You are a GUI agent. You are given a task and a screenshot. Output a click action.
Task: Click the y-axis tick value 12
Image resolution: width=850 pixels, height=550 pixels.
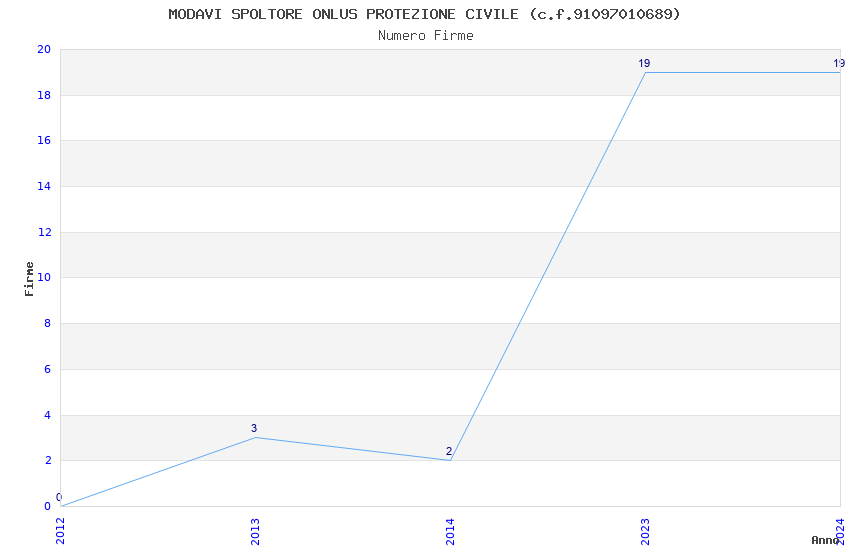coord(44,232)
